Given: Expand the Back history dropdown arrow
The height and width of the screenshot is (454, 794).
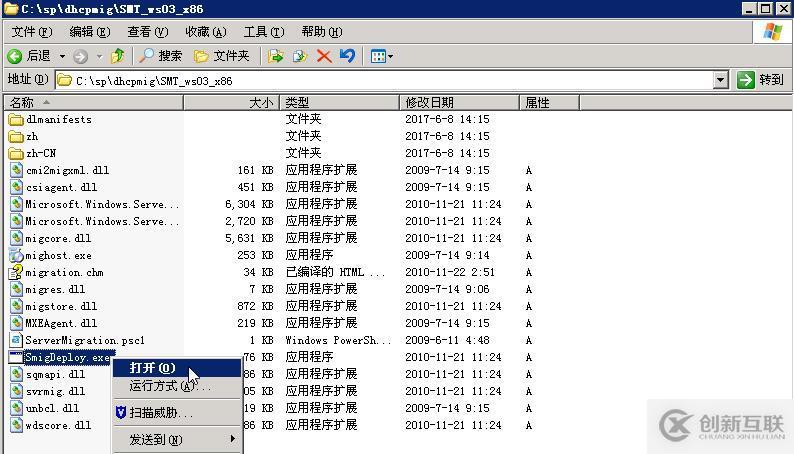Looking at the screenshot, I should [x=62, y=56].
